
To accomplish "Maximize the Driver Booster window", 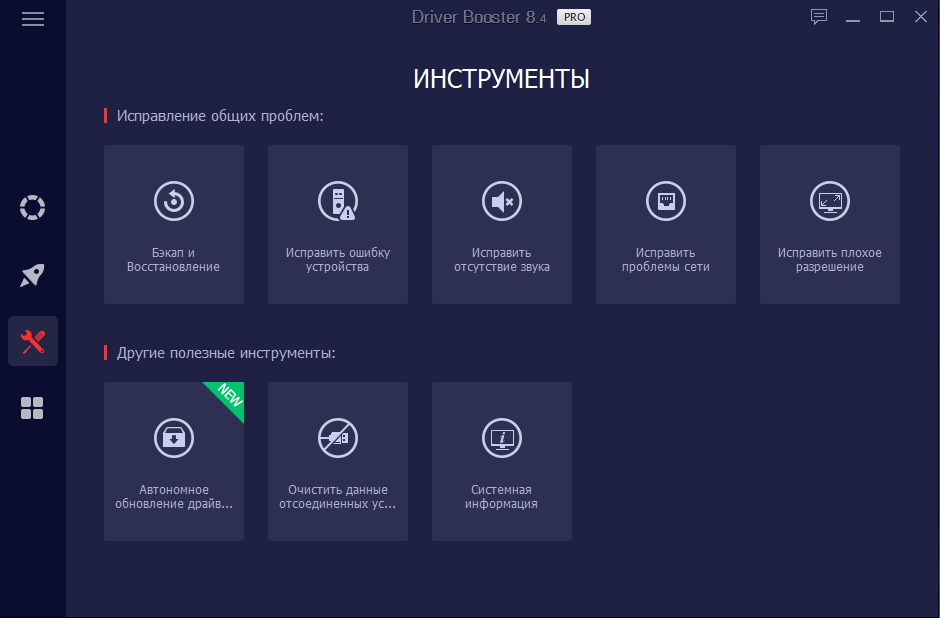I will coord(886,17).
